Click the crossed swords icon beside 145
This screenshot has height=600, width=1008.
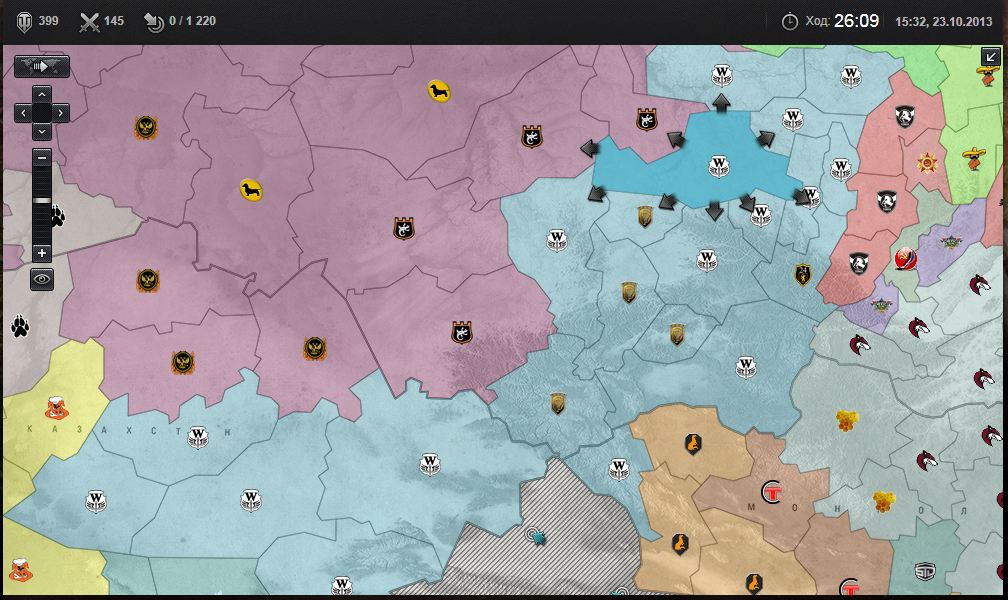(x=89, y=22)
